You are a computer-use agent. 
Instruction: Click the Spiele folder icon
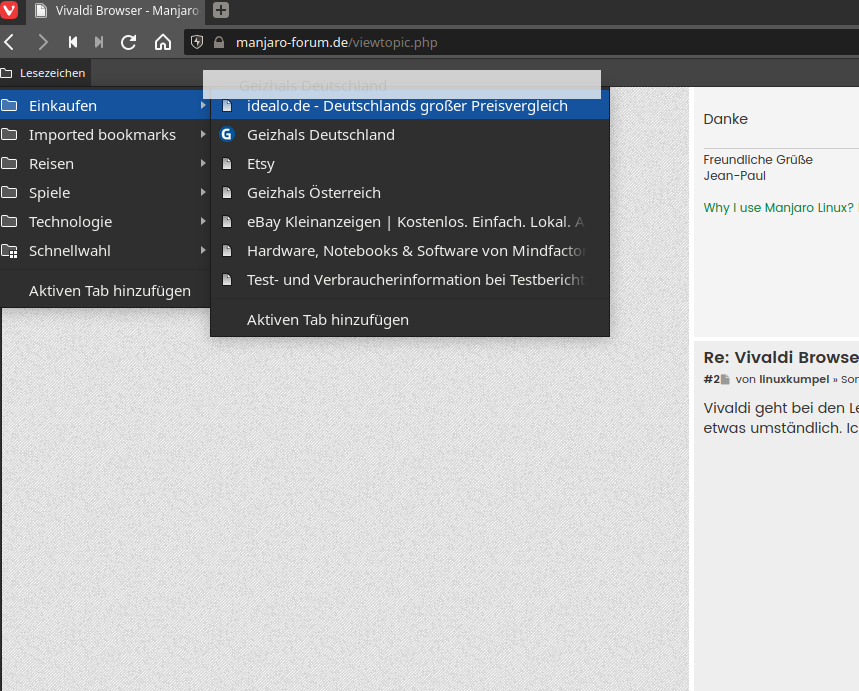[x=9, y=192]
